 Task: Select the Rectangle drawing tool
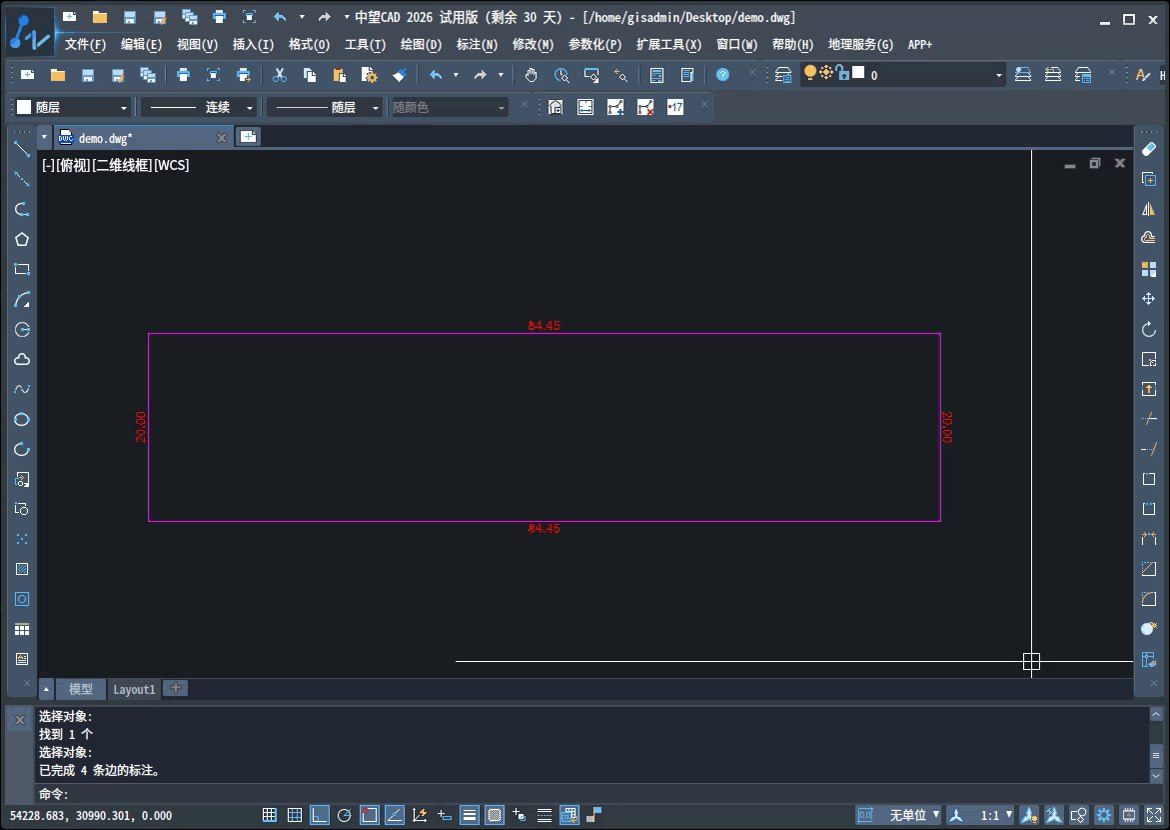tap(22, 269)
